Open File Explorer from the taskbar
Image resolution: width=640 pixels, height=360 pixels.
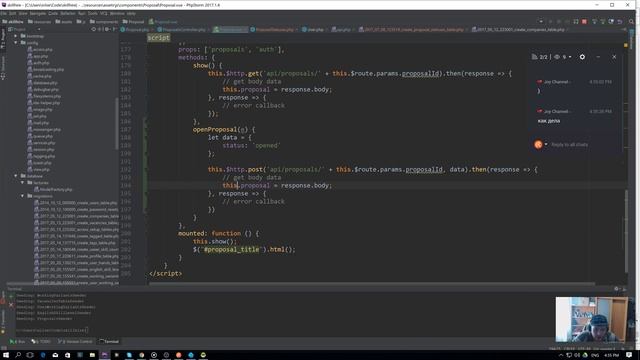tap(92, 355)
